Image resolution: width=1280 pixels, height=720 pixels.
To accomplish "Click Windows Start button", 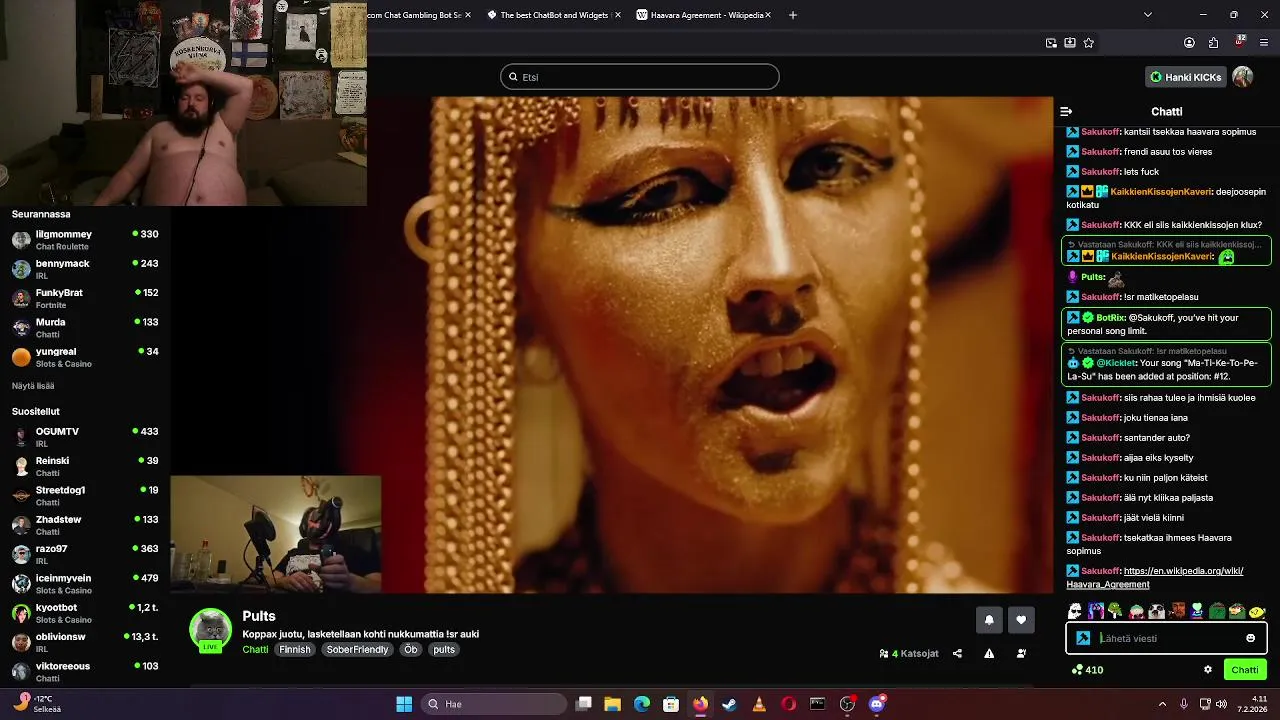I will click(x=404, y=704).
